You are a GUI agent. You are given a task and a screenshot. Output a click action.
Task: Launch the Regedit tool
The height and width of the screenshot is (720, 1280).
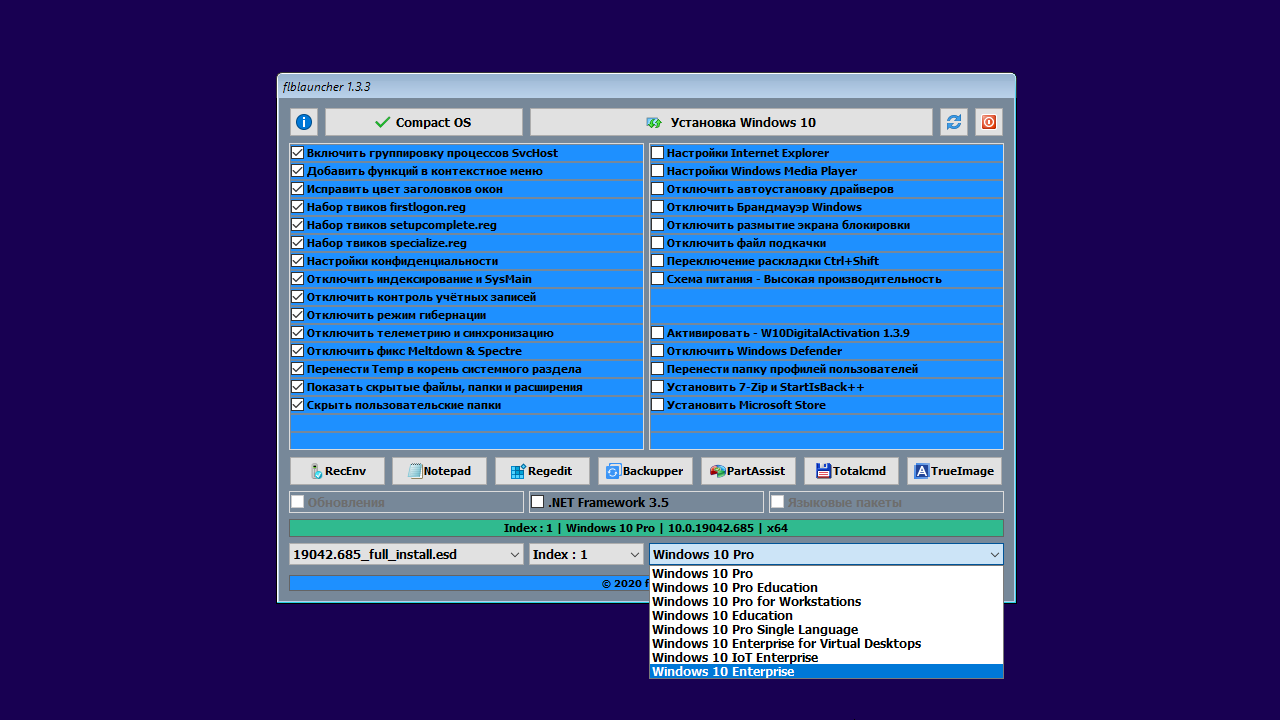tap(542, 471)
